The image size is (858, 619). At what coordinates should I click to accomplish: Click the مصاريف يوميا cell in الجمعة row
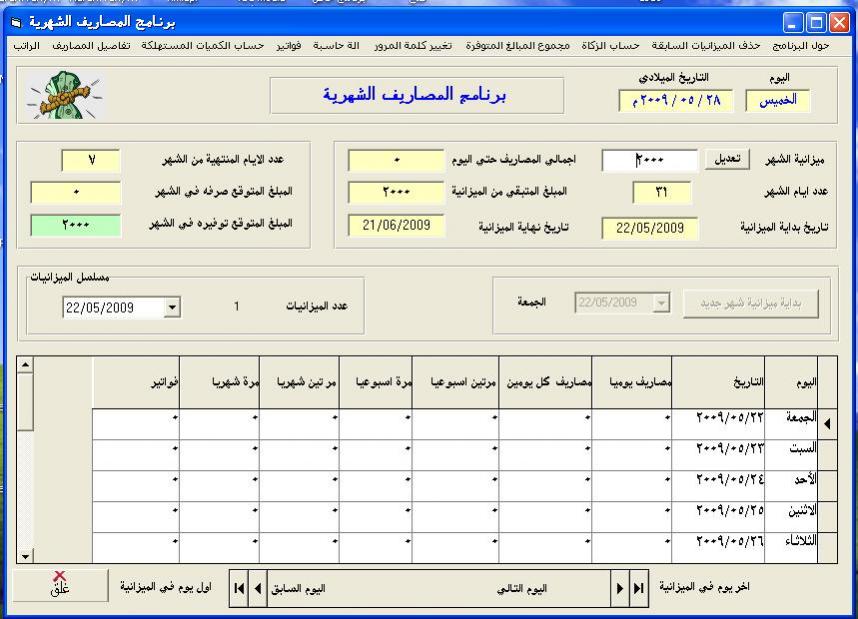click(632, 424)
